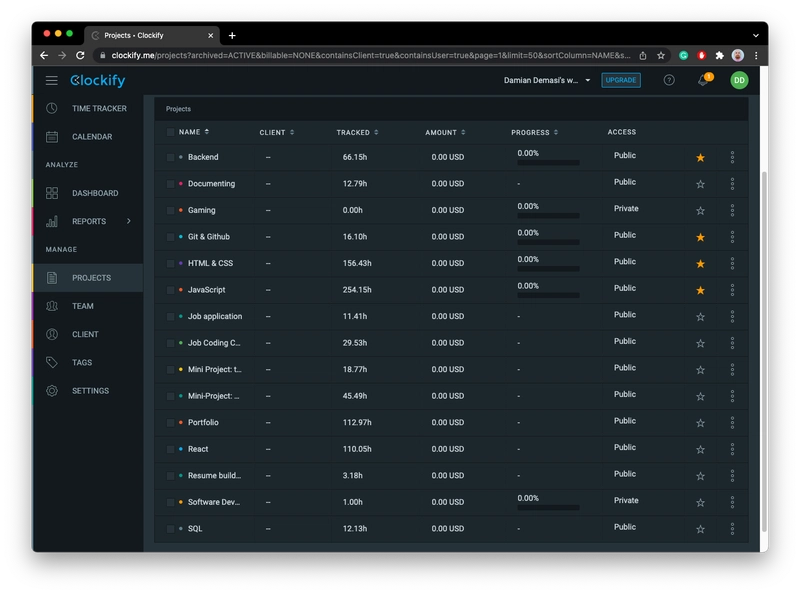This screenshot has width=800, height=594.
Task: Open Settings in the sidebar
Action: pyautogui.click(x=88, y=390)
